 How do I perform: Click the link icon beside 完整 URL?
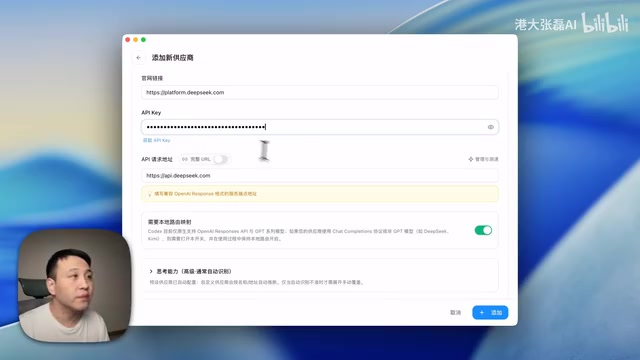pyautogui.click(x=185, y=159)
